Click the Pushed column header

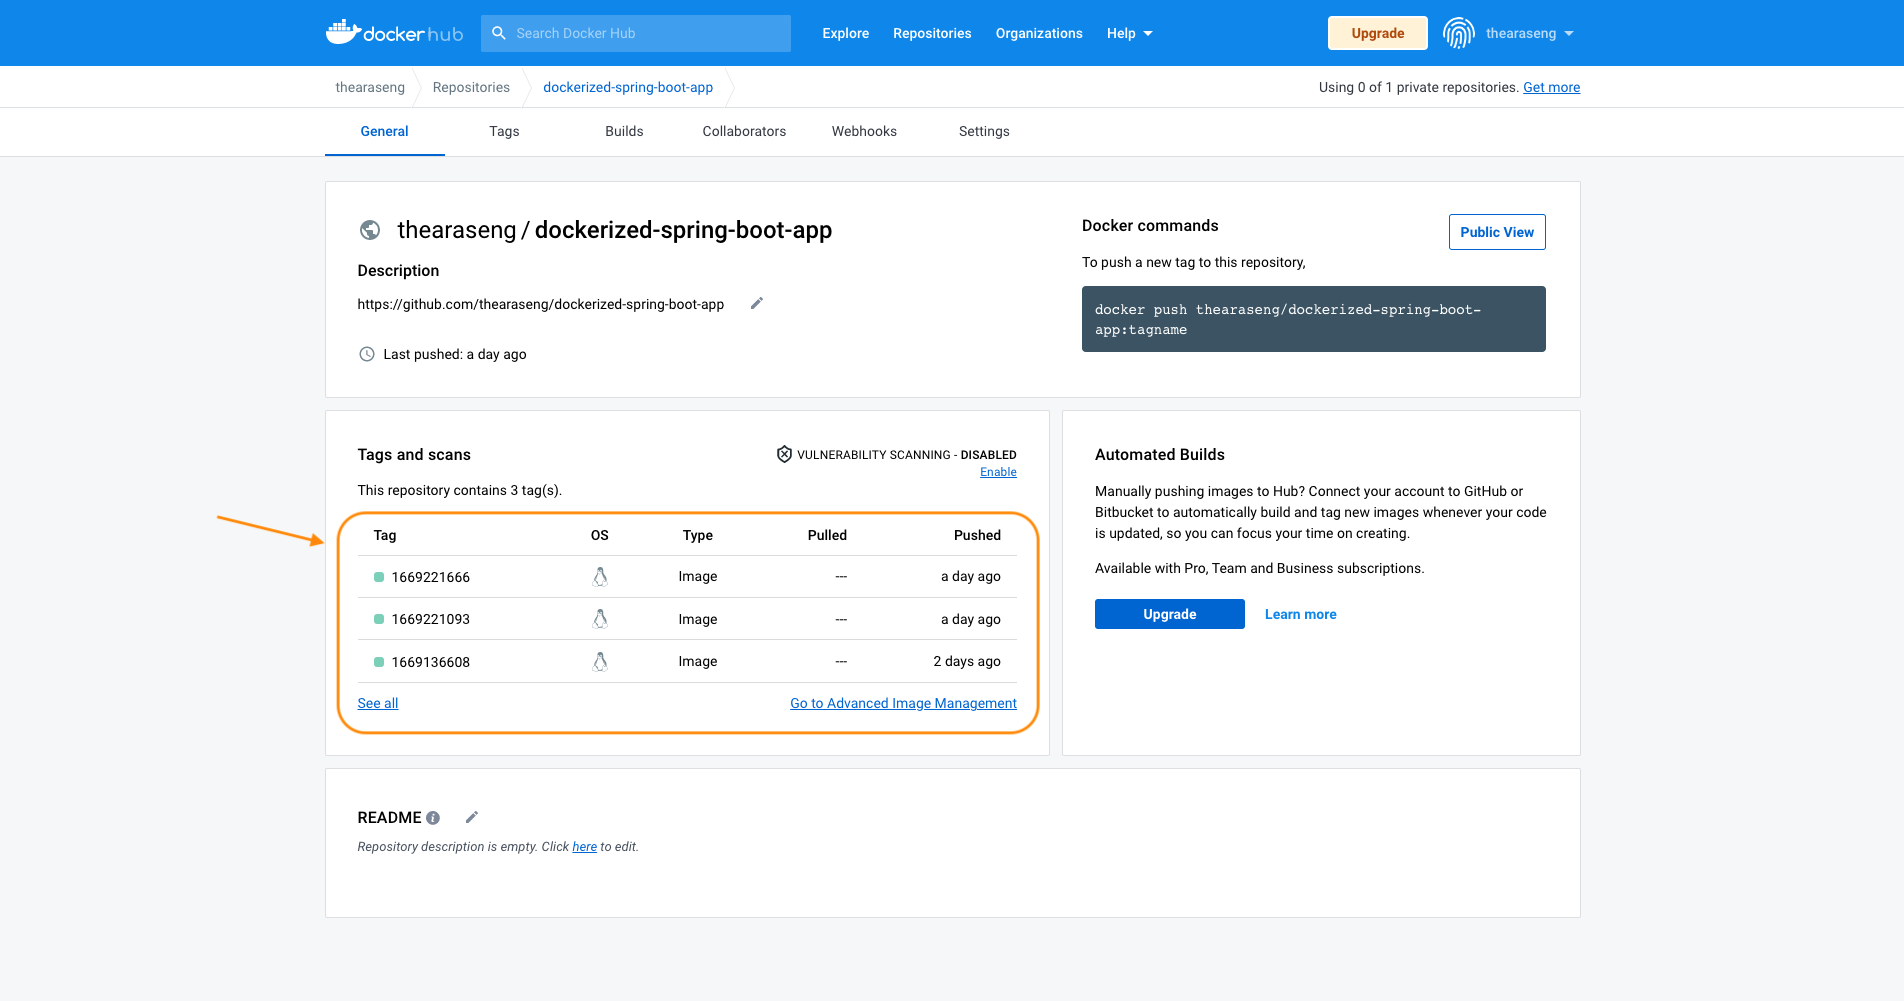click(x=977, y=535)
